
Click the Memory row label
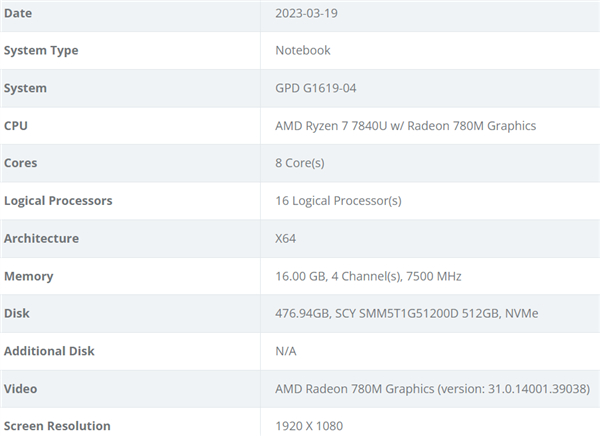[x=29, y=276]
